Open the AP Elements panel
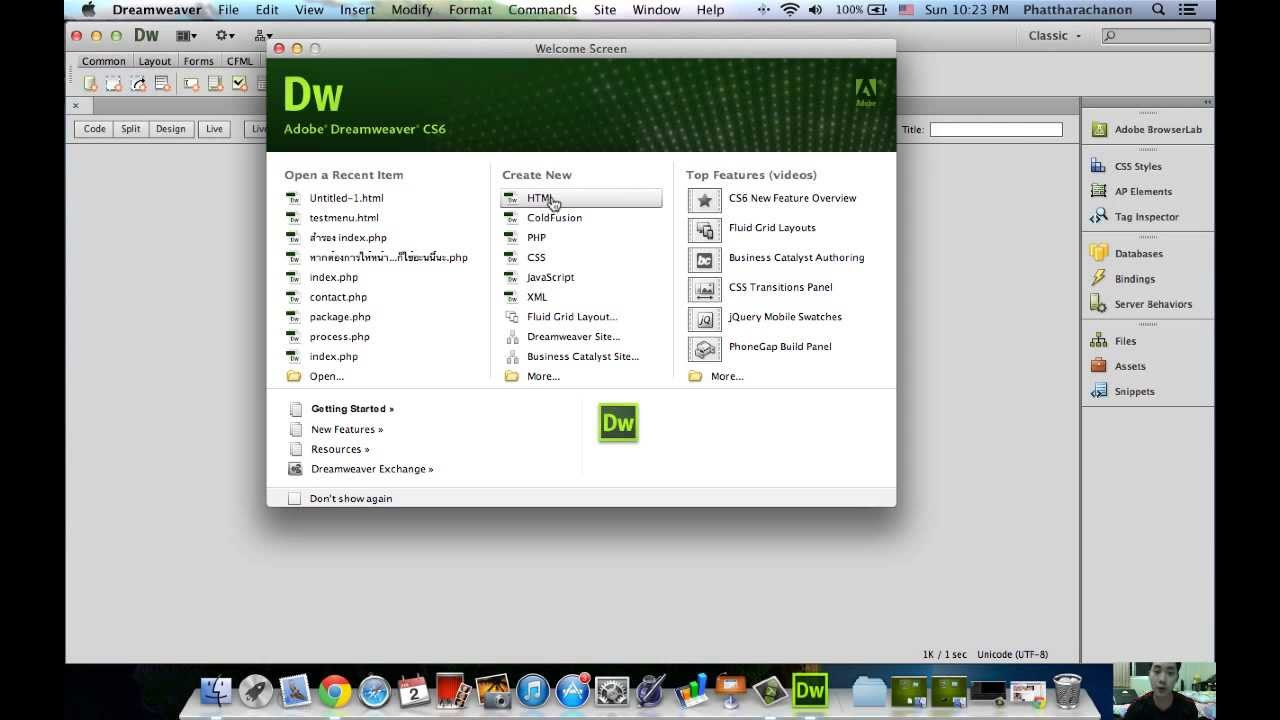The height and width of the screenshot is (720, 1280). 1132,191
